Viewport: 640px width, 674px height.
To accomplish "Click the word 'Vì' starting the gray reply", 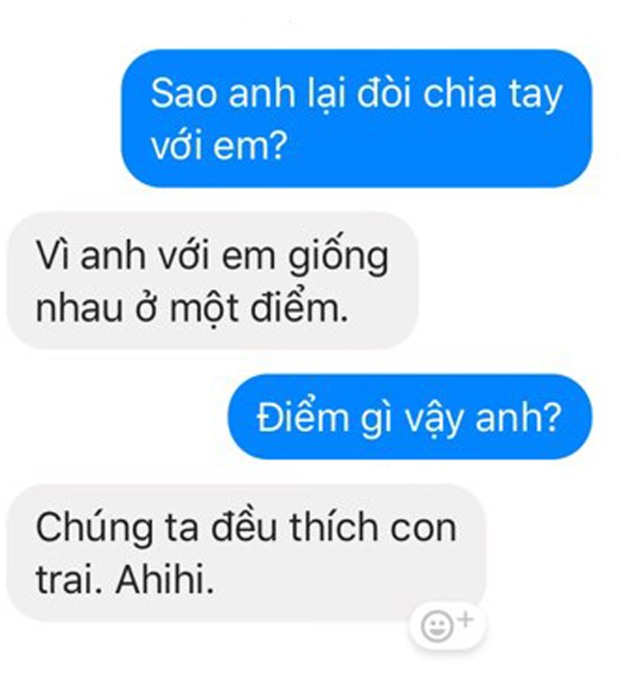I will pos(53,255).
